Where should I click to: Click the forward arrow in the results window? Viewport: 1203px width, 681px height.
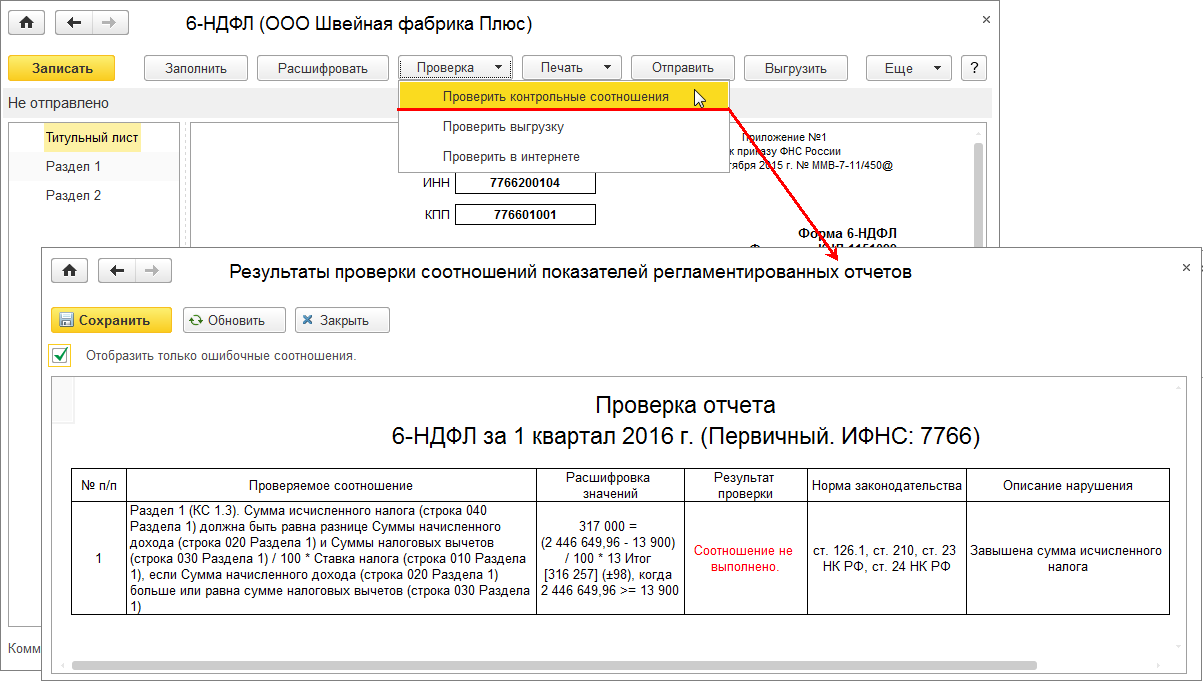(153, 271)
